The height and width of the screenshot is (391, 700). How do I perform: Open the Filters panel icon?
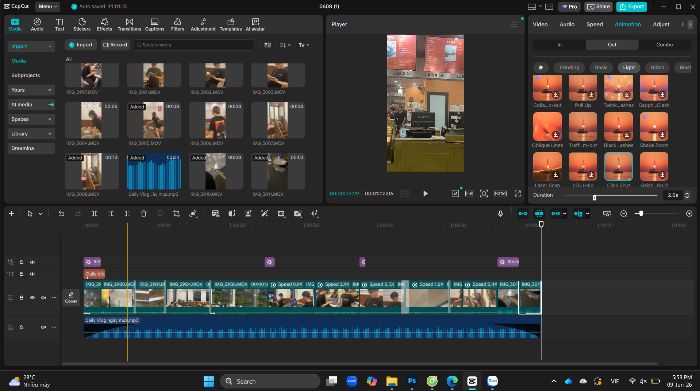tap(177, 25)
